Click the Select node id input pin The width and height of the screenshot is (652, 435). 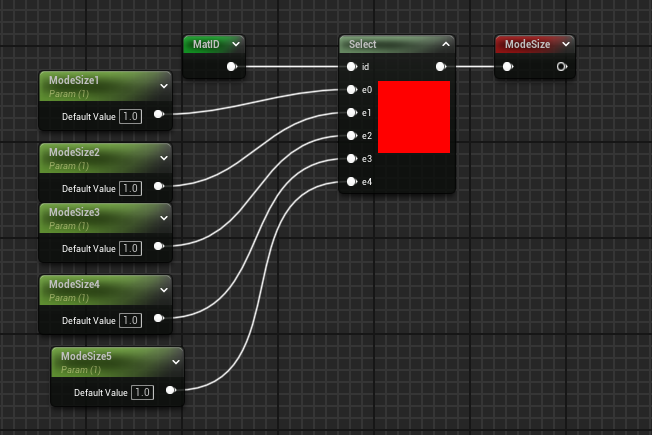(x=351, y=67)
